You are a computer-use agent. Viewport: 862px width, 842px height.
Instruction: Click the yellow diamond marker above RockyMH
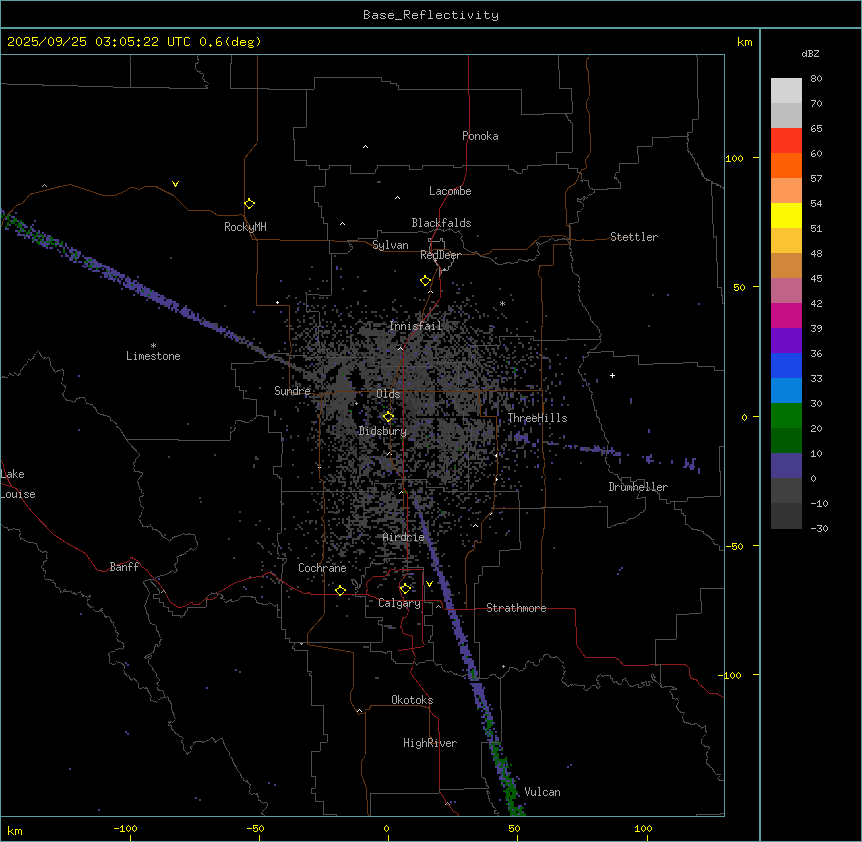point(249,203)
